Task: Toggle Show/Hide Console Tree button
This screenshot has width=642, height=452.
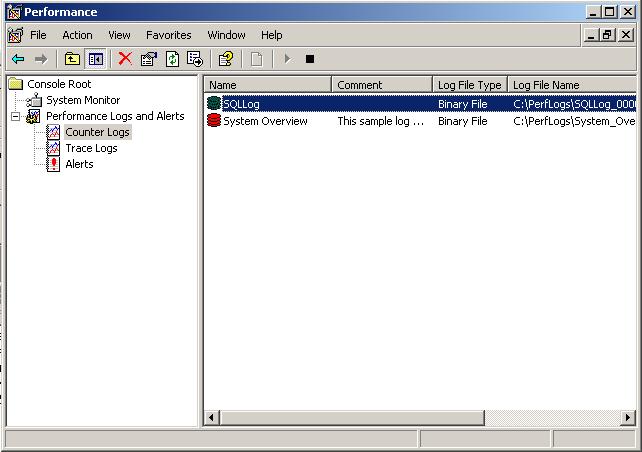Action: [x=95, y=59]
